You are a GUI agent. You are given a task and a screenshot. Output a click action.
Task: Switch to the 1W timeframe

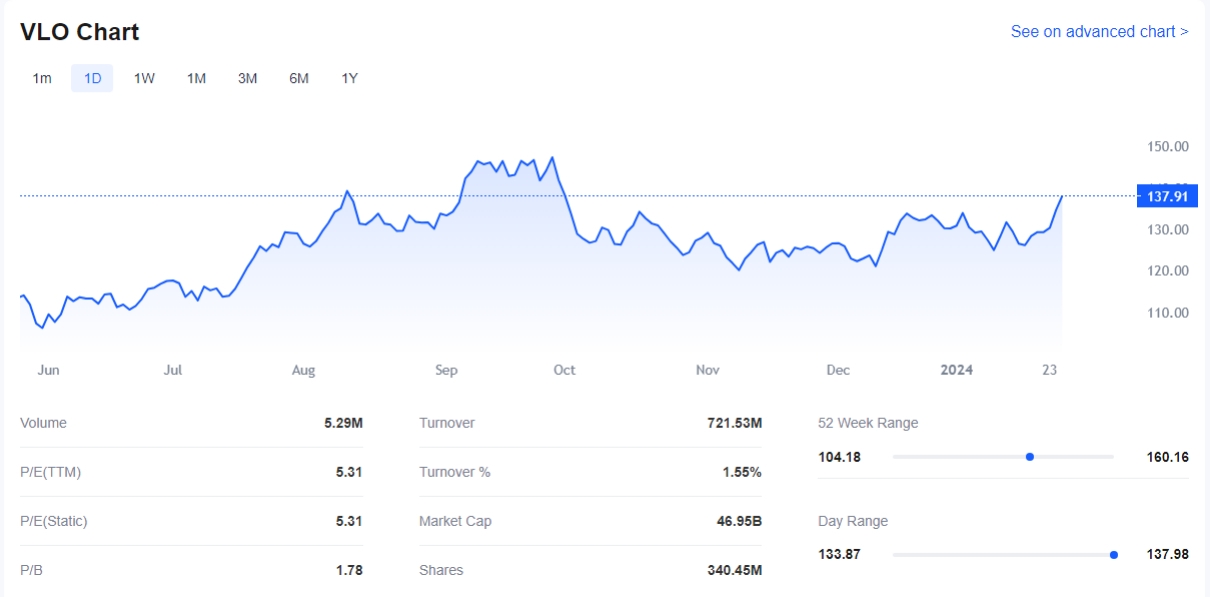[144, 78]
